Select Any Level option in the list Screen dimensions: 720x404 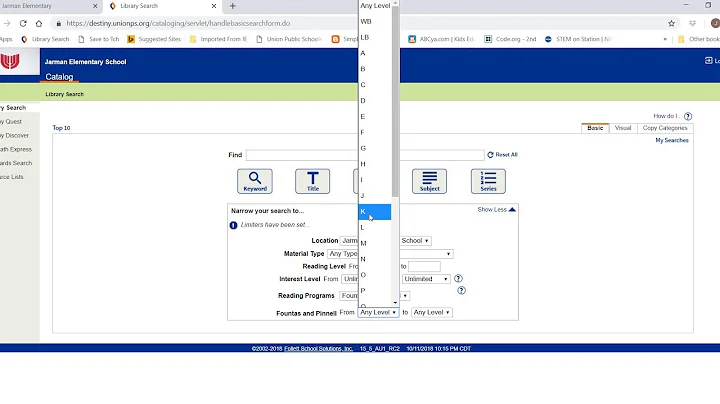coord(375,6)
